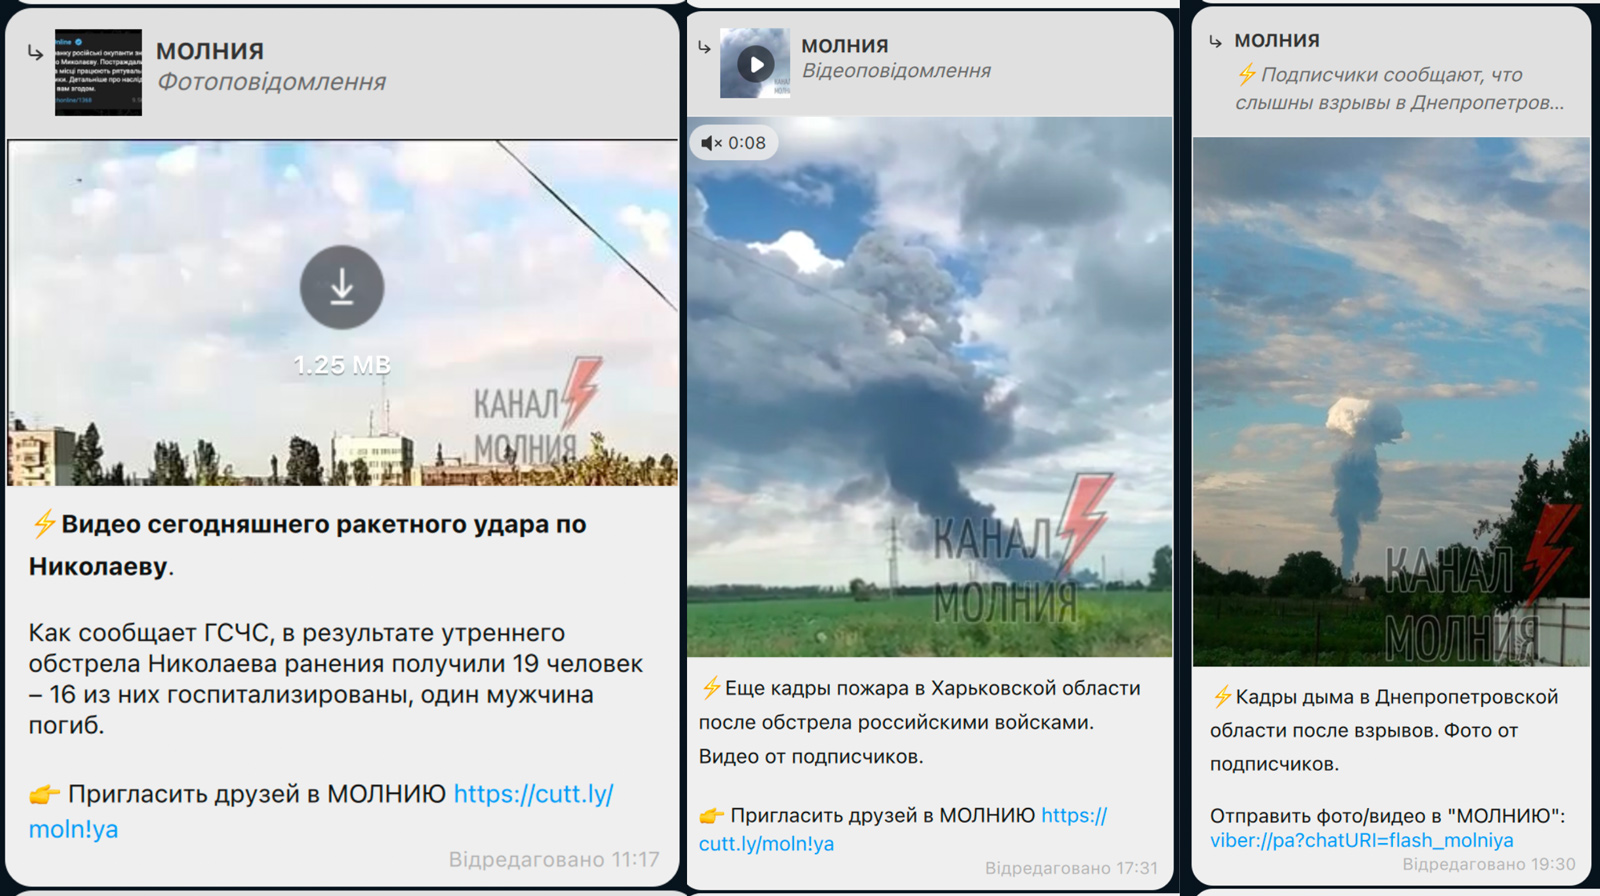Screen dimensions: 1600x896
Task: Play the video reply thumbnail in the header
Action: tap(755, 64)
